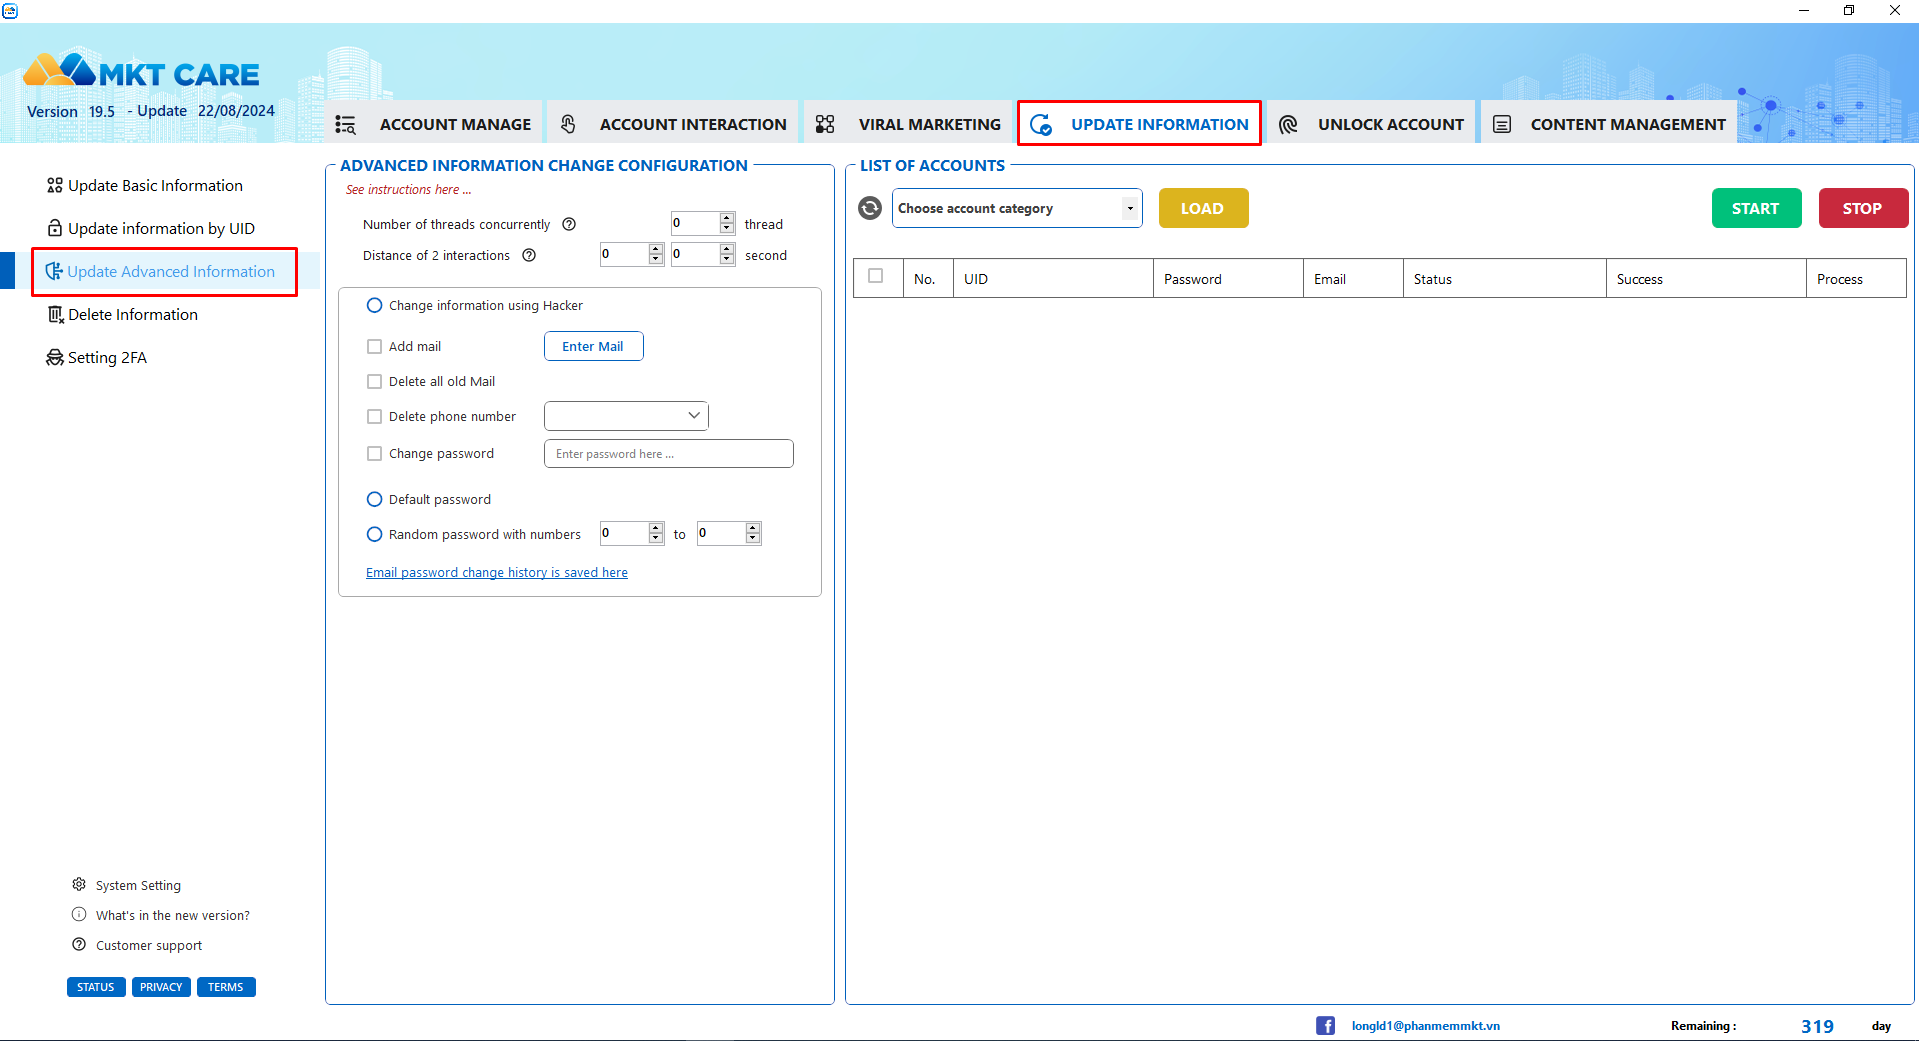The width and height of the screenshot is (1919, 1041).
Task: Click the Enter Mail button
Action: tap(593, 346)
